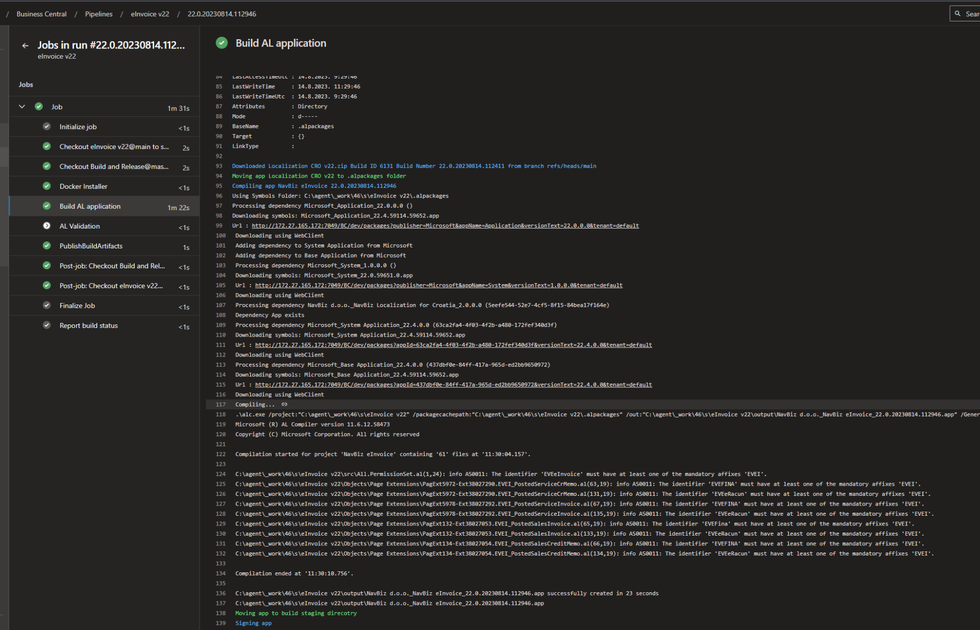Click the skipped status icon for AL Validation
Image resolution: width=980 pixels, height=630 pixels.
click(x=46, y=226)
